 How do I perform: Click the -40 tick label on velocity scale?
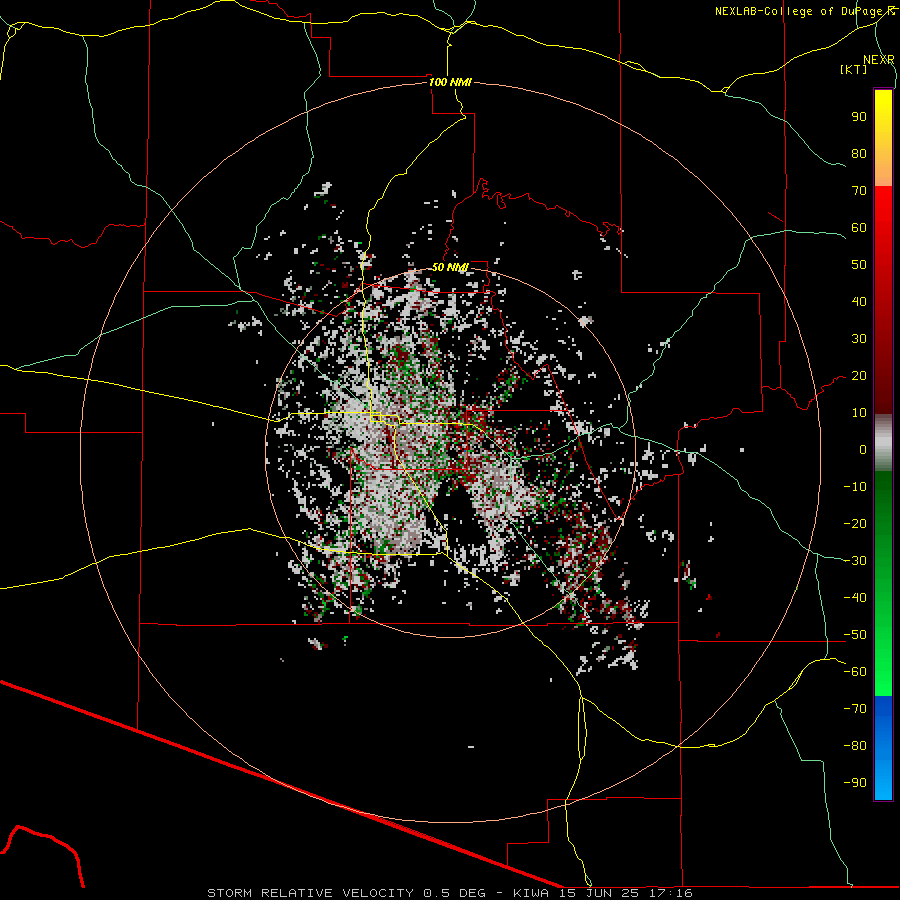pos(855,598)
